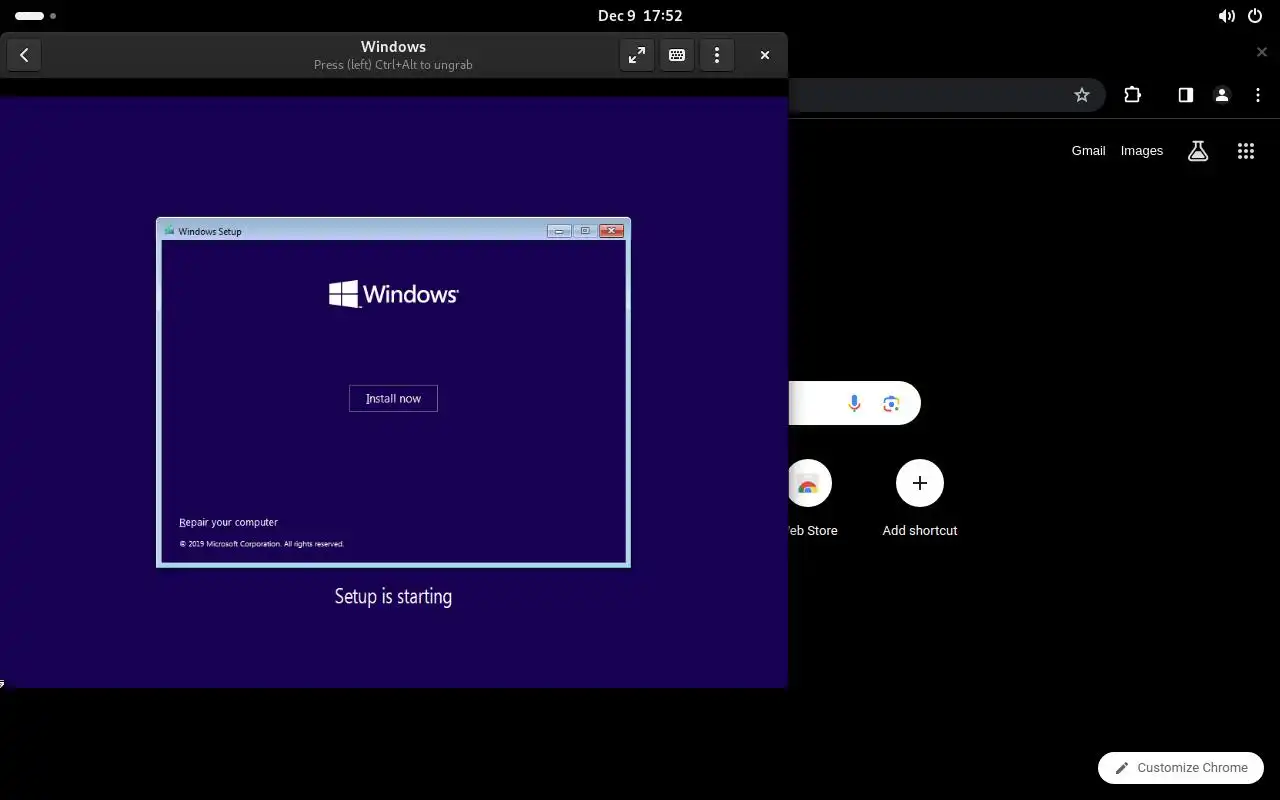The height and width of the screenshot is (800, 1280).
Task: Open Chrome profile avatar
Action: pos(1221,95)
